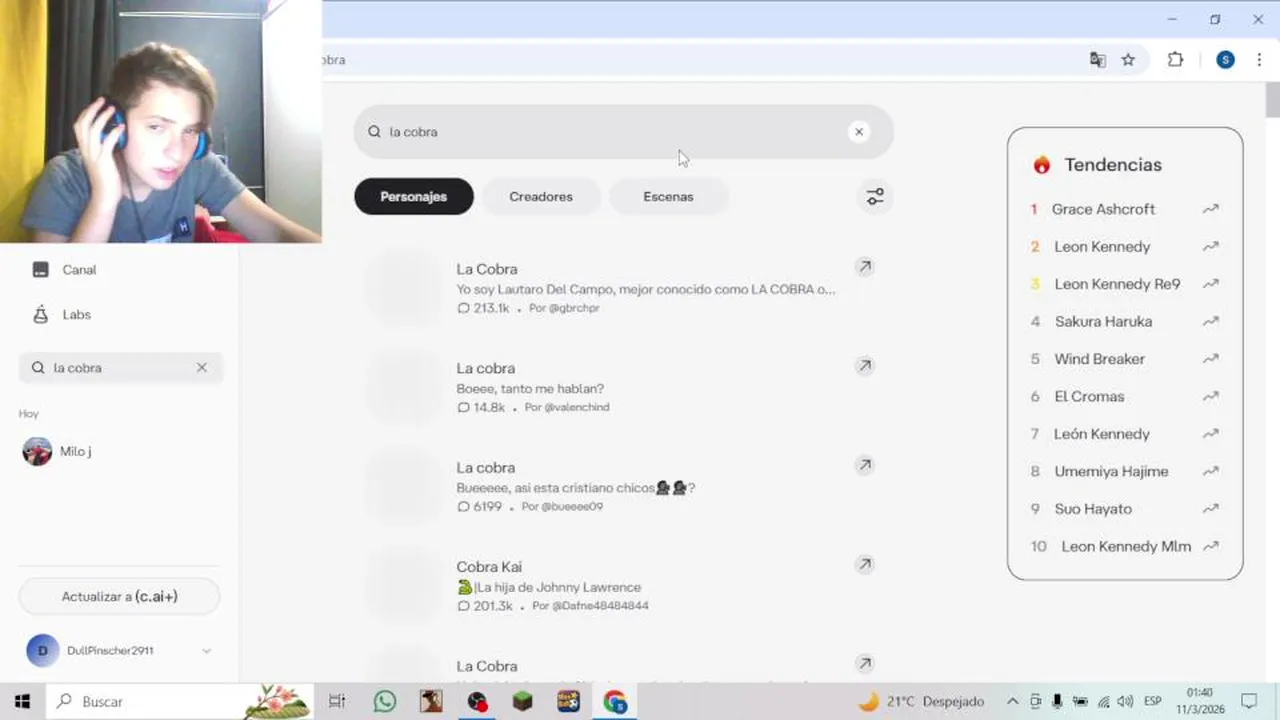Open trending Grace Ashcroft
1280x720 pixels.
click(x=1103, y=209)
